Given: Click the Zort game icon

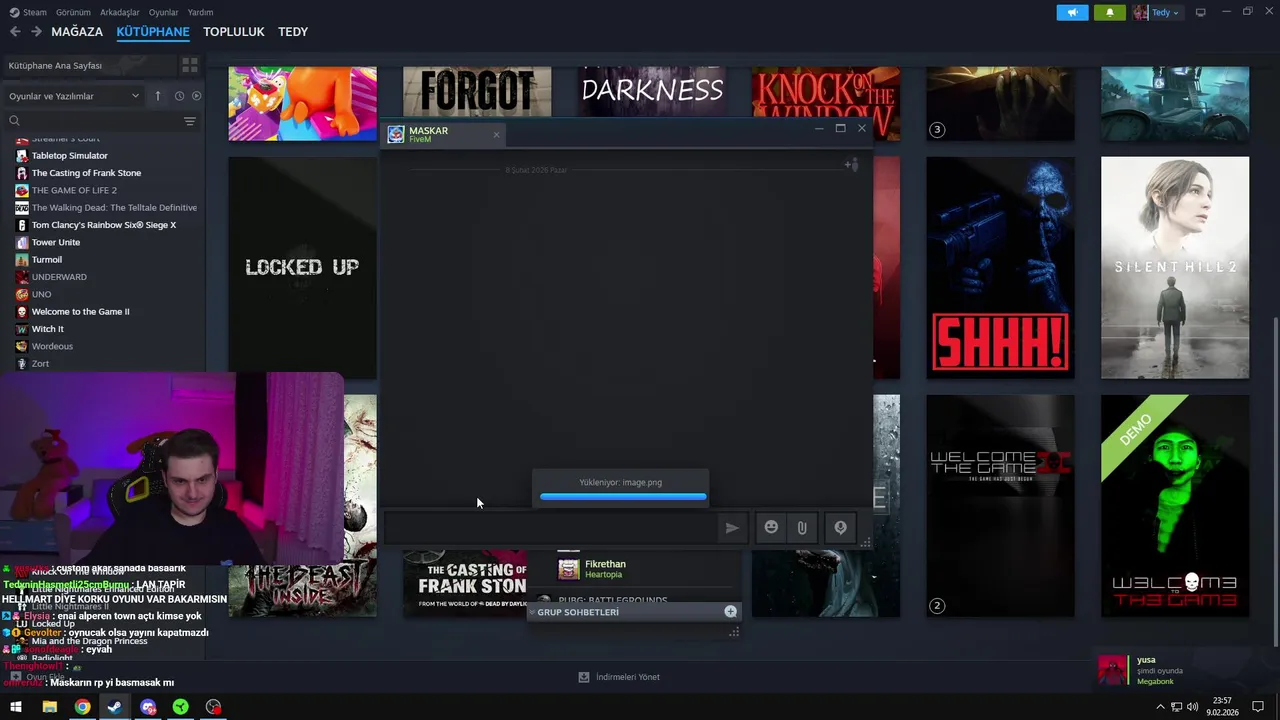Looking at the screenshot, I should coord(22,363).
